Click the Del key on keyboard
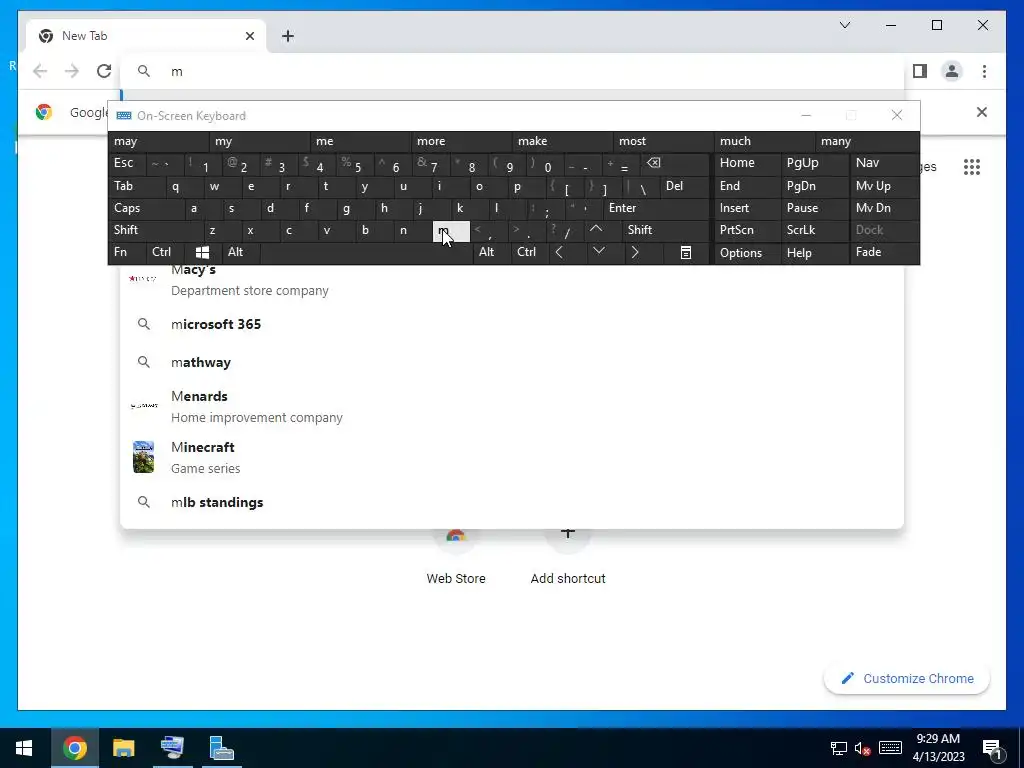This screenshot has height=768, width=1024. (x=684, y=186)
